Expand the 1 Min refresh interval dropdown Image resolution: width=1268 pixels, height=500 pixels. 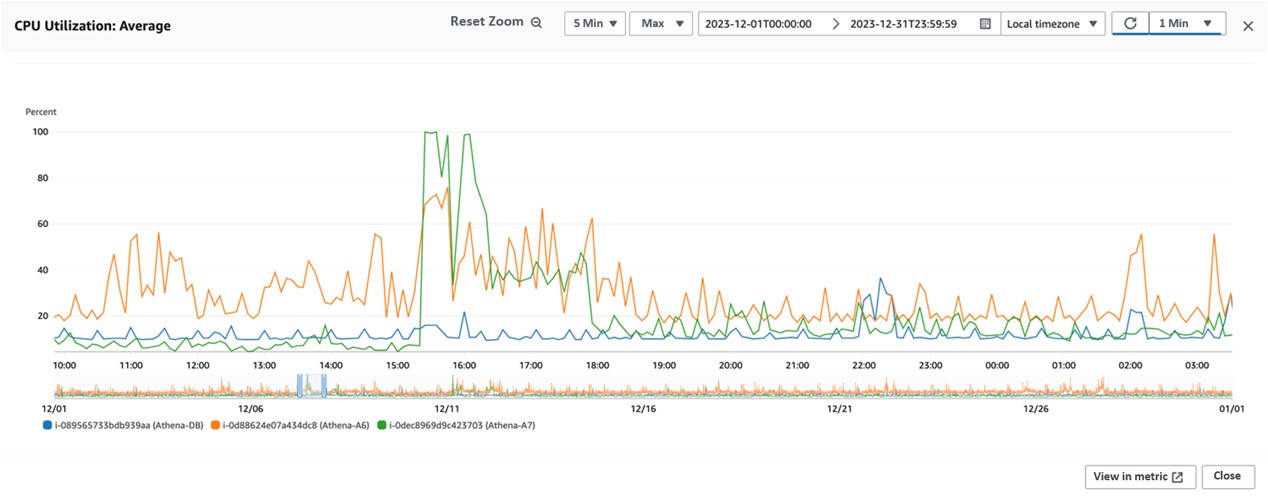click(1188, 24)
